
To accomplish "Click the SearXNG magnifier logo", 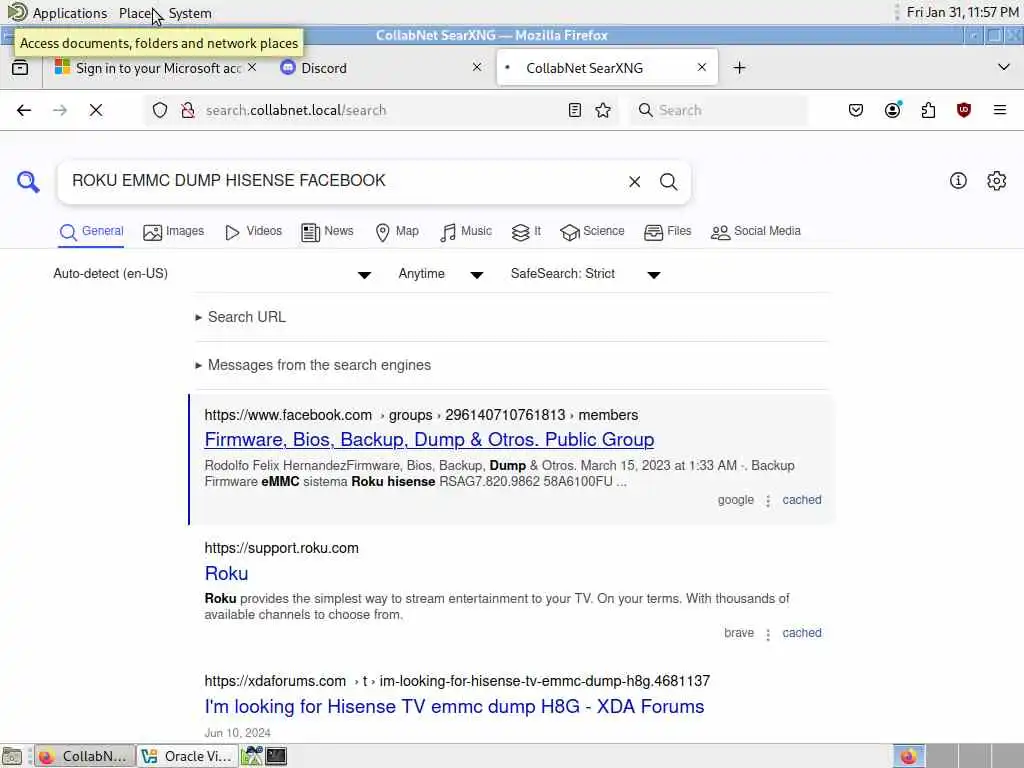I will pos(28,182).
